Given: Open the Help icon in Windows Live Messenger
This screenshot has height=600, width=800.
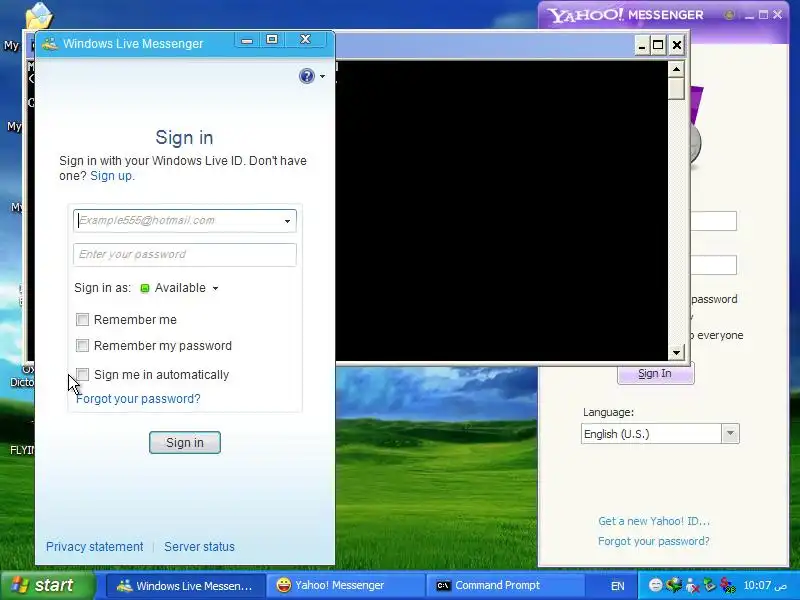Looking at the screenshot, I should 307,76.
